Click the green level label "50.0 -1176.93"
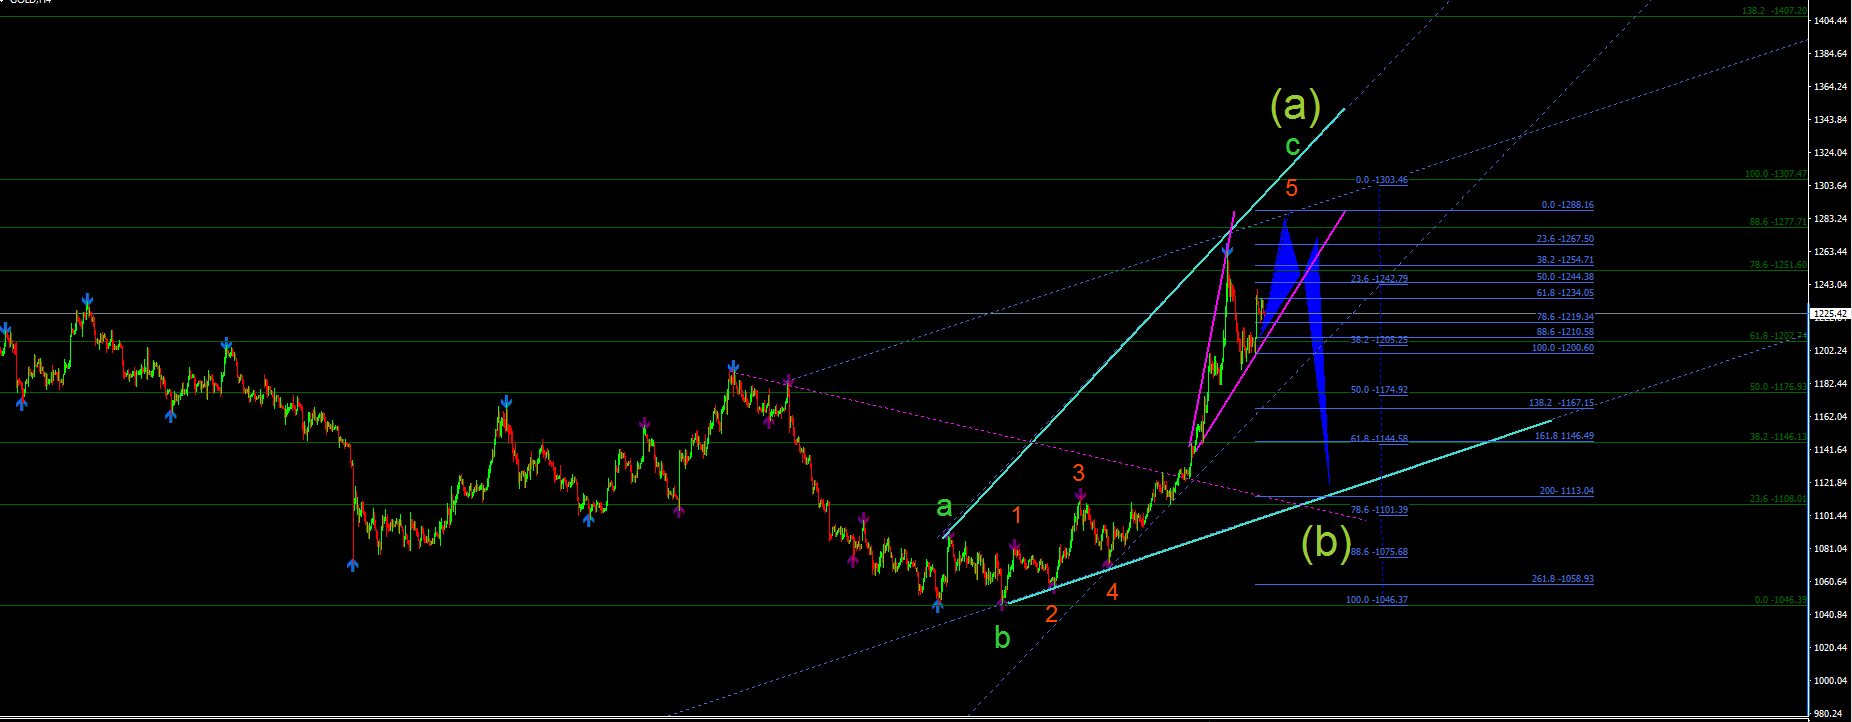This screenshot has height=722, width=1852. [1778, 387]
